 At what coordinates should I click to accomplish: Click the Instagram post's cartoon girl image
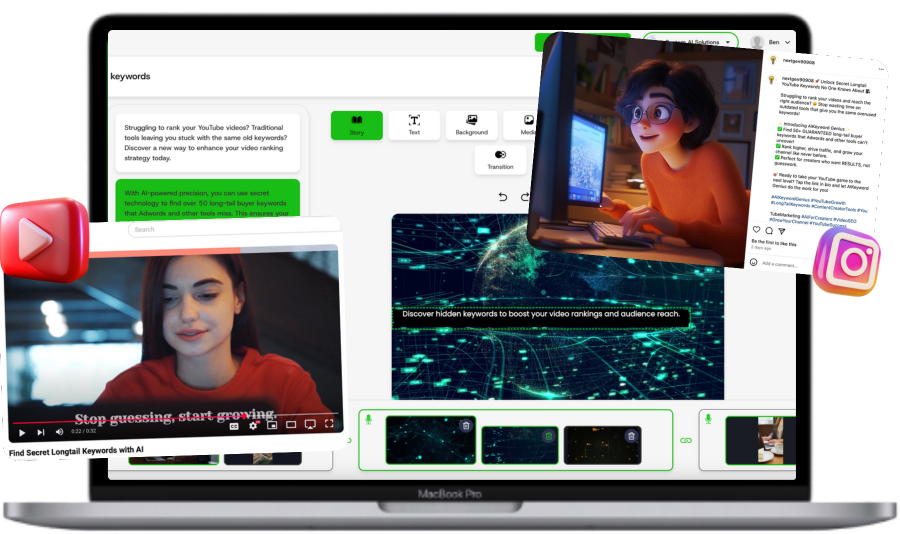click(643, 149)
